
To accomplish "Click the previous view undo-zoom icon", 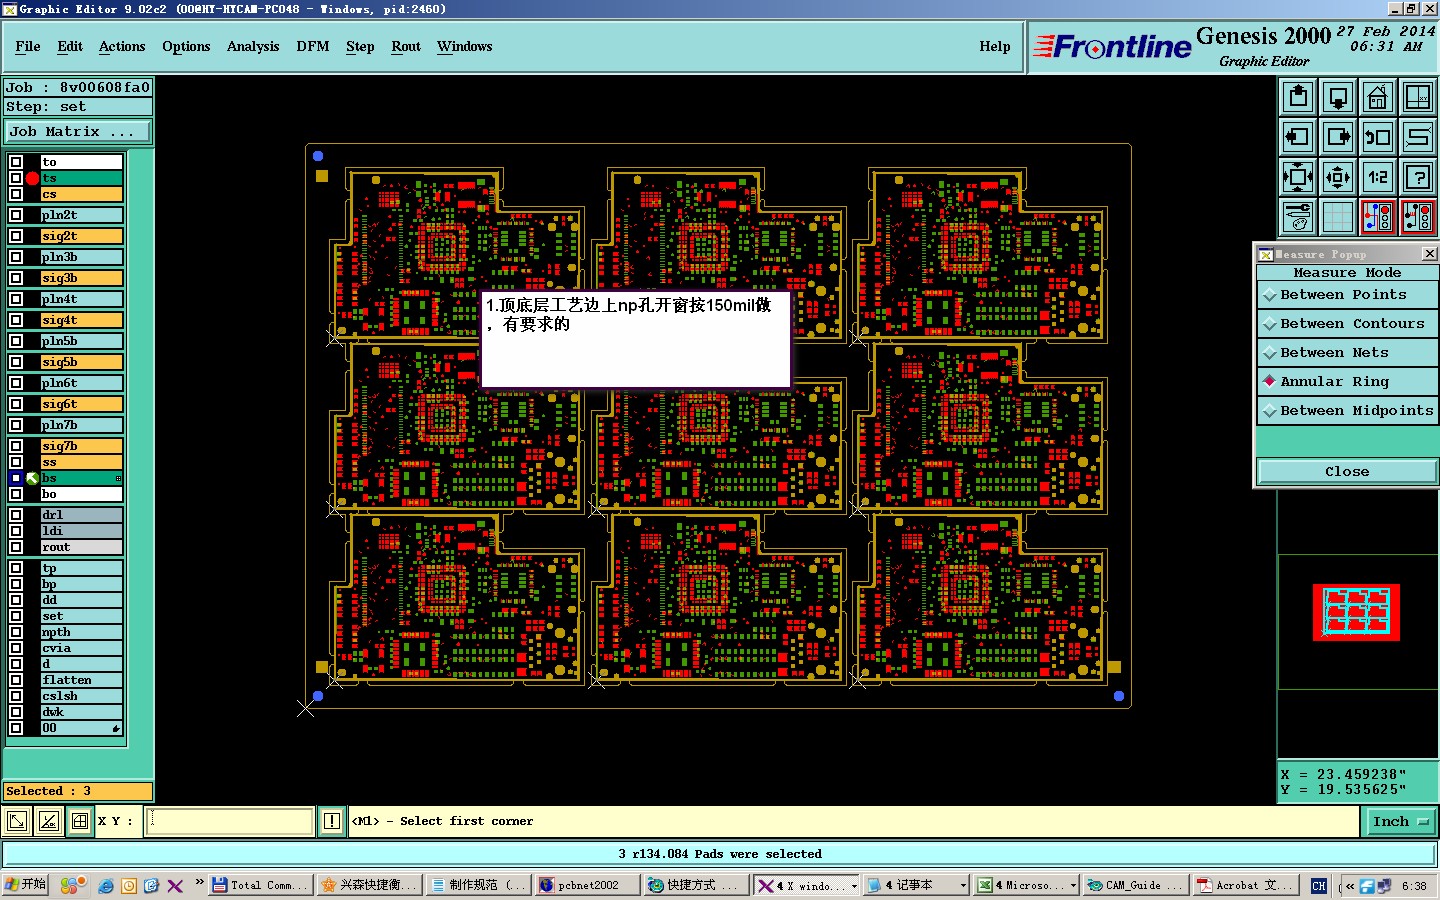I will tap(1378, 137).
